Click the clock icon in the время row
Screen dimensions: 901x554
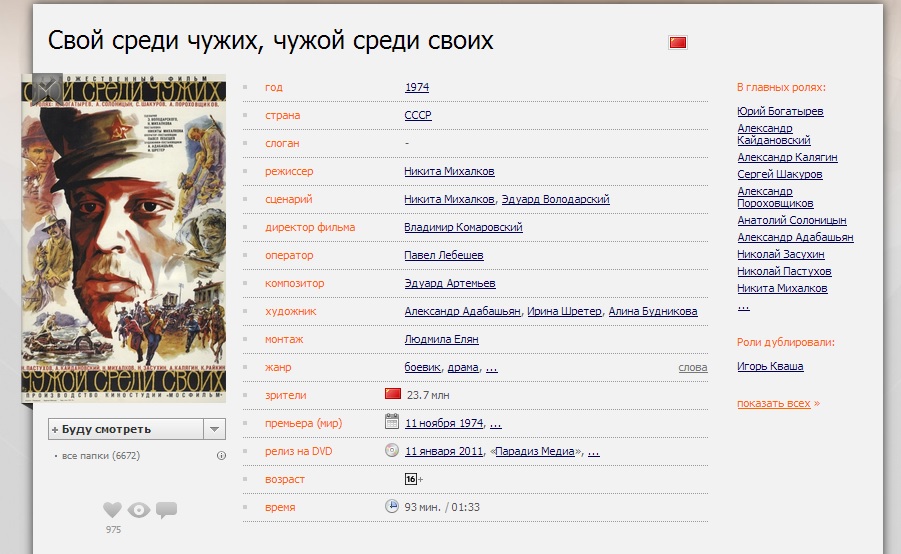pos(392,506)
